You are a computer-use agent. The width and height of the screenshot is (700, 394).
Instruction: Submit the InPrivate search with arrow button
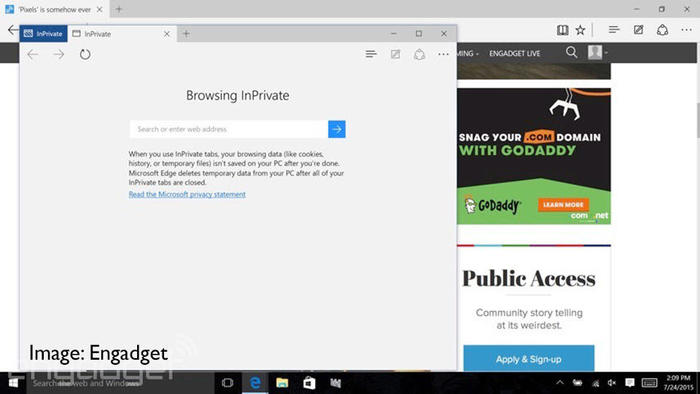[337, 129]
